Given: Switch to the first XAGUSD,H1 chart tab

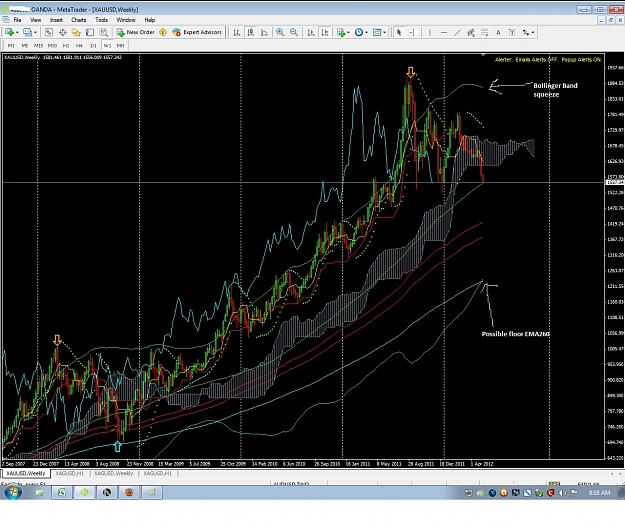Looking at the screenshot, I should tap(70, 474).
